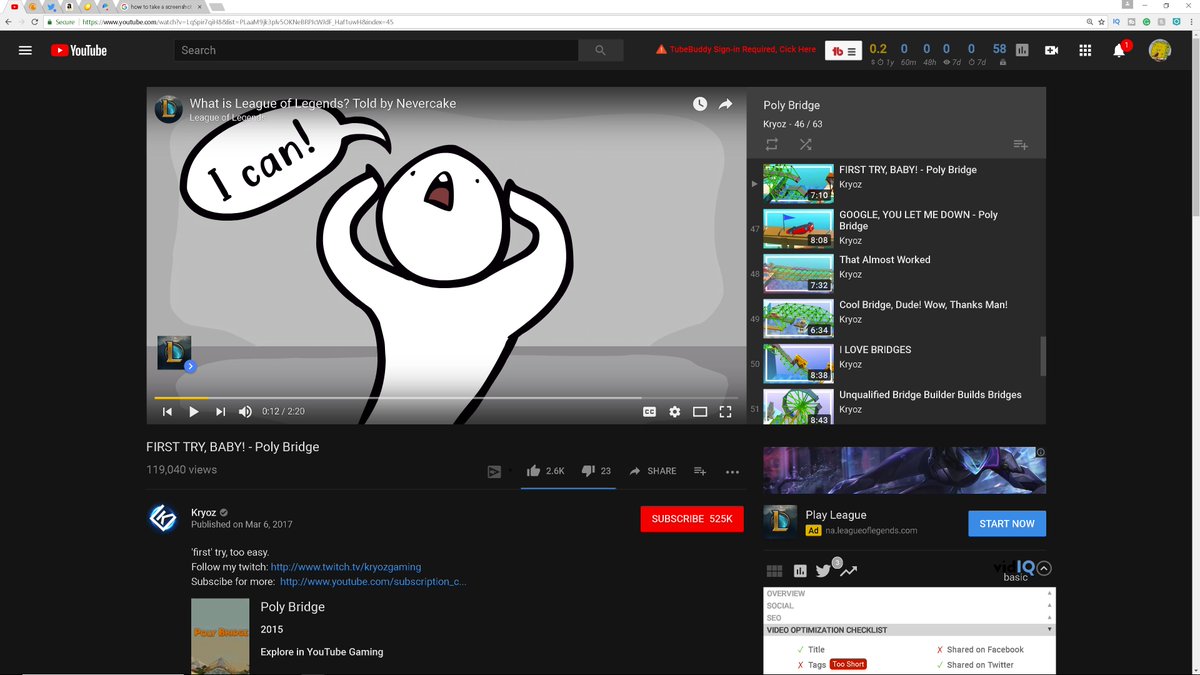Image resolution: width=1200 pixels, height=675 pixels.
Task: Open the YouTube hamburger guide menu
Action: [x=25, y=50]
